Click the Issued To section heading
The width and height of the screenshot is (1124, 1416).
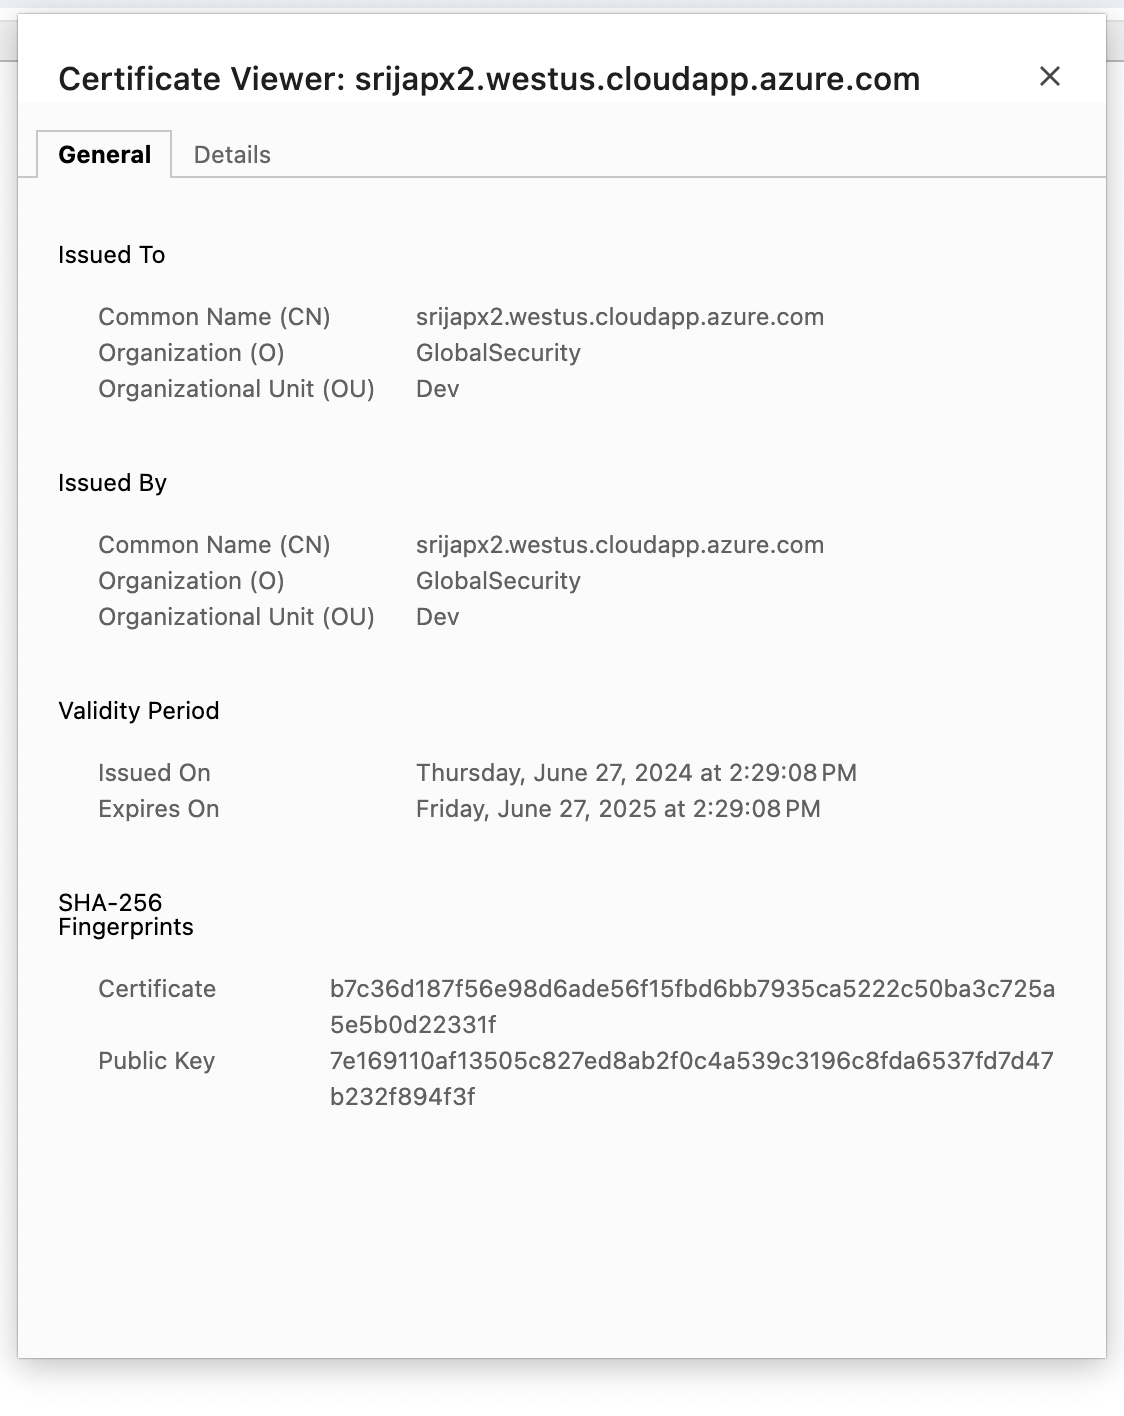pos(112,255)
